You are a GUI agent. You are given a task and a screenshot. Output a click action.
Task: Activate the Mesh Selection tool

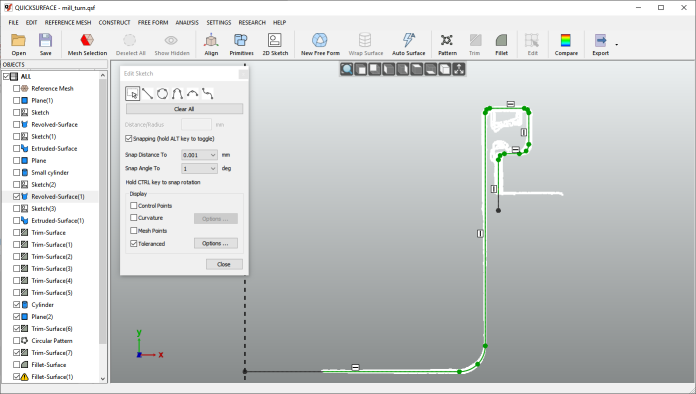[87, 44]
